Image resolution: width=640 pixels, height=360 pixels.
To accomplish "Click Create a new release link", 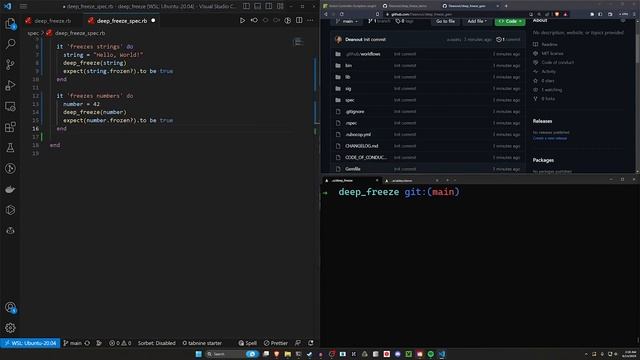I will pos(550,138).
